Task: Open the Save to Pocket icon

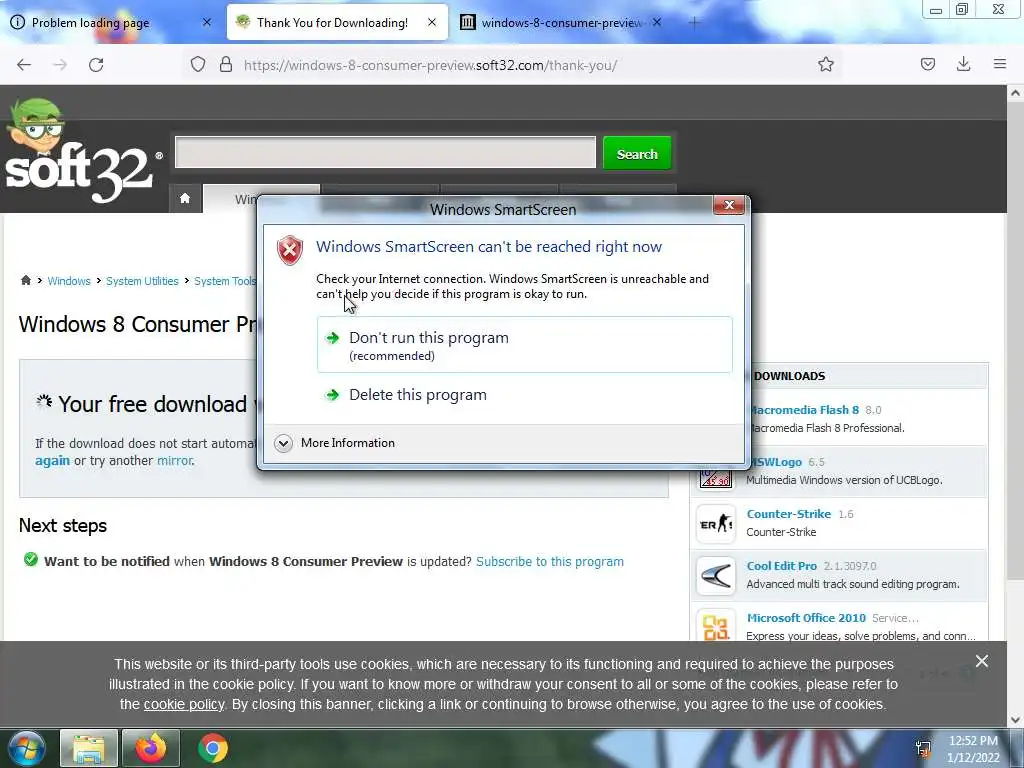Action: (927, 64)
